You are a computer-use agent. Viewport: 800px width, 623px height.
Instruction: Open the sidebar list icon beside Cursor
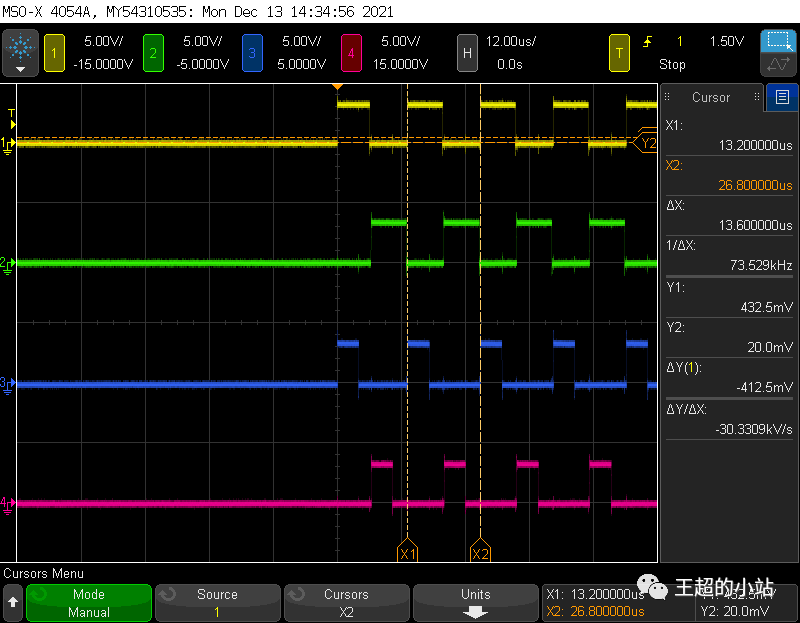click(781, 97)
